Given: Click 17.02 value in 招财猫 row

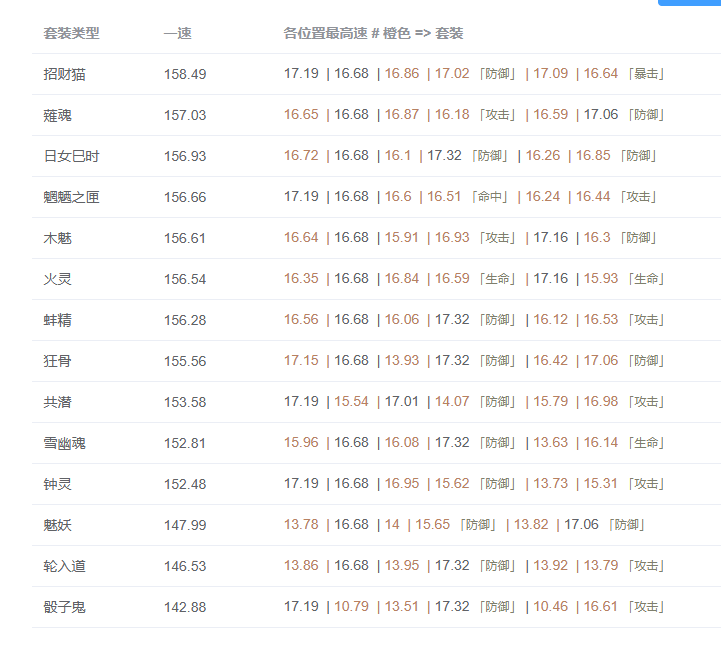Looking at the screenshot, I should click(x=452, y=73).
